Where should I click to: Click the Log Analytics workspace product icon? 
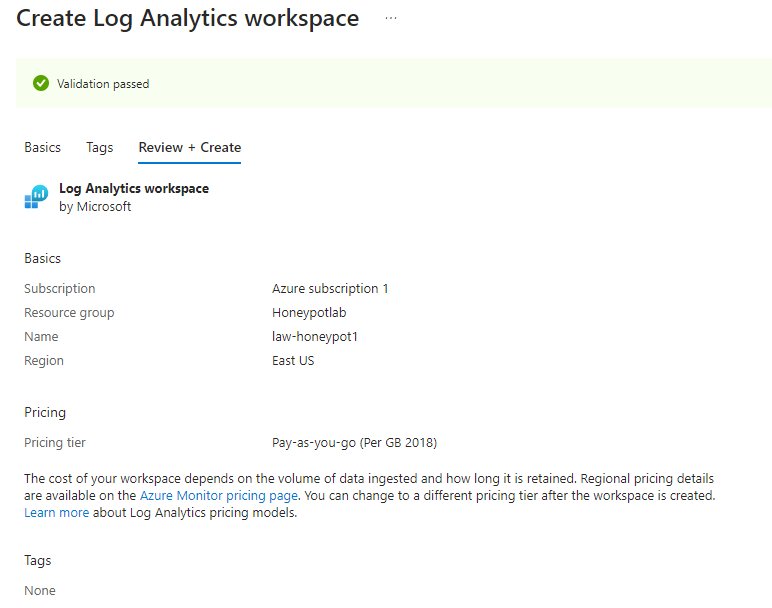[x=36, y=197]
